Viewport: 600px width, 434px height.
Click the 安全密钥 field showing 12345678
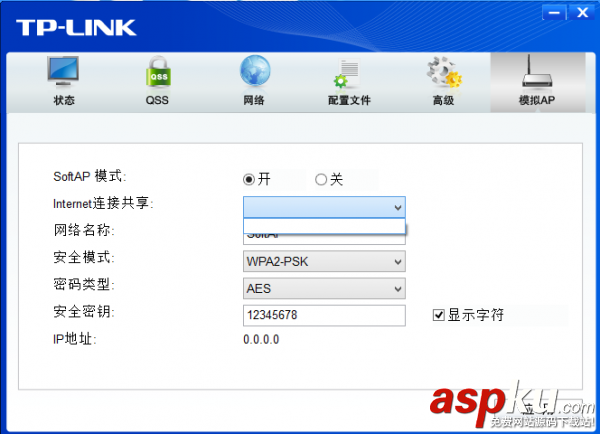click(x=324, y=315)
